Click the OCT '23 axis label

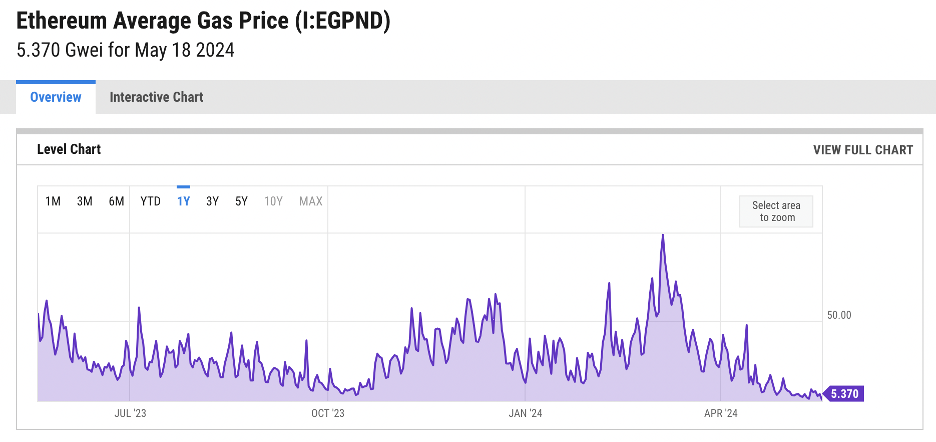328,413
